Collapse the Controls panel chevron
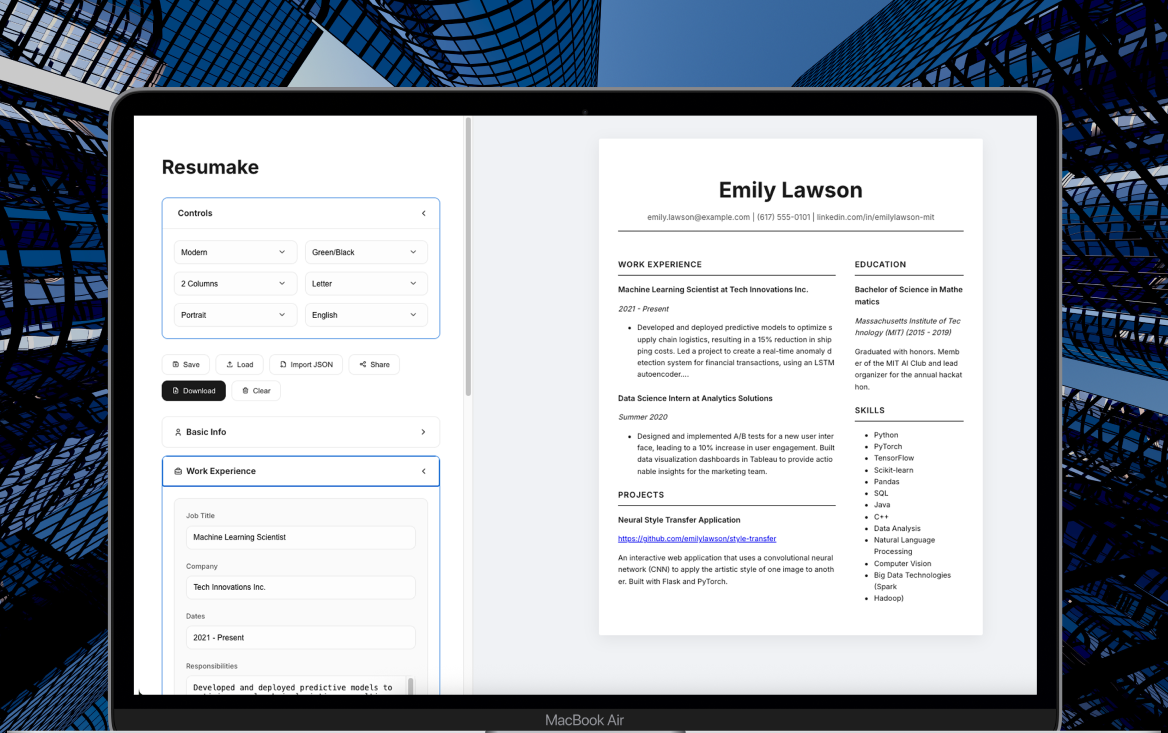The image size is (1168, 733). pyautogui.click(x=423, y=214)
